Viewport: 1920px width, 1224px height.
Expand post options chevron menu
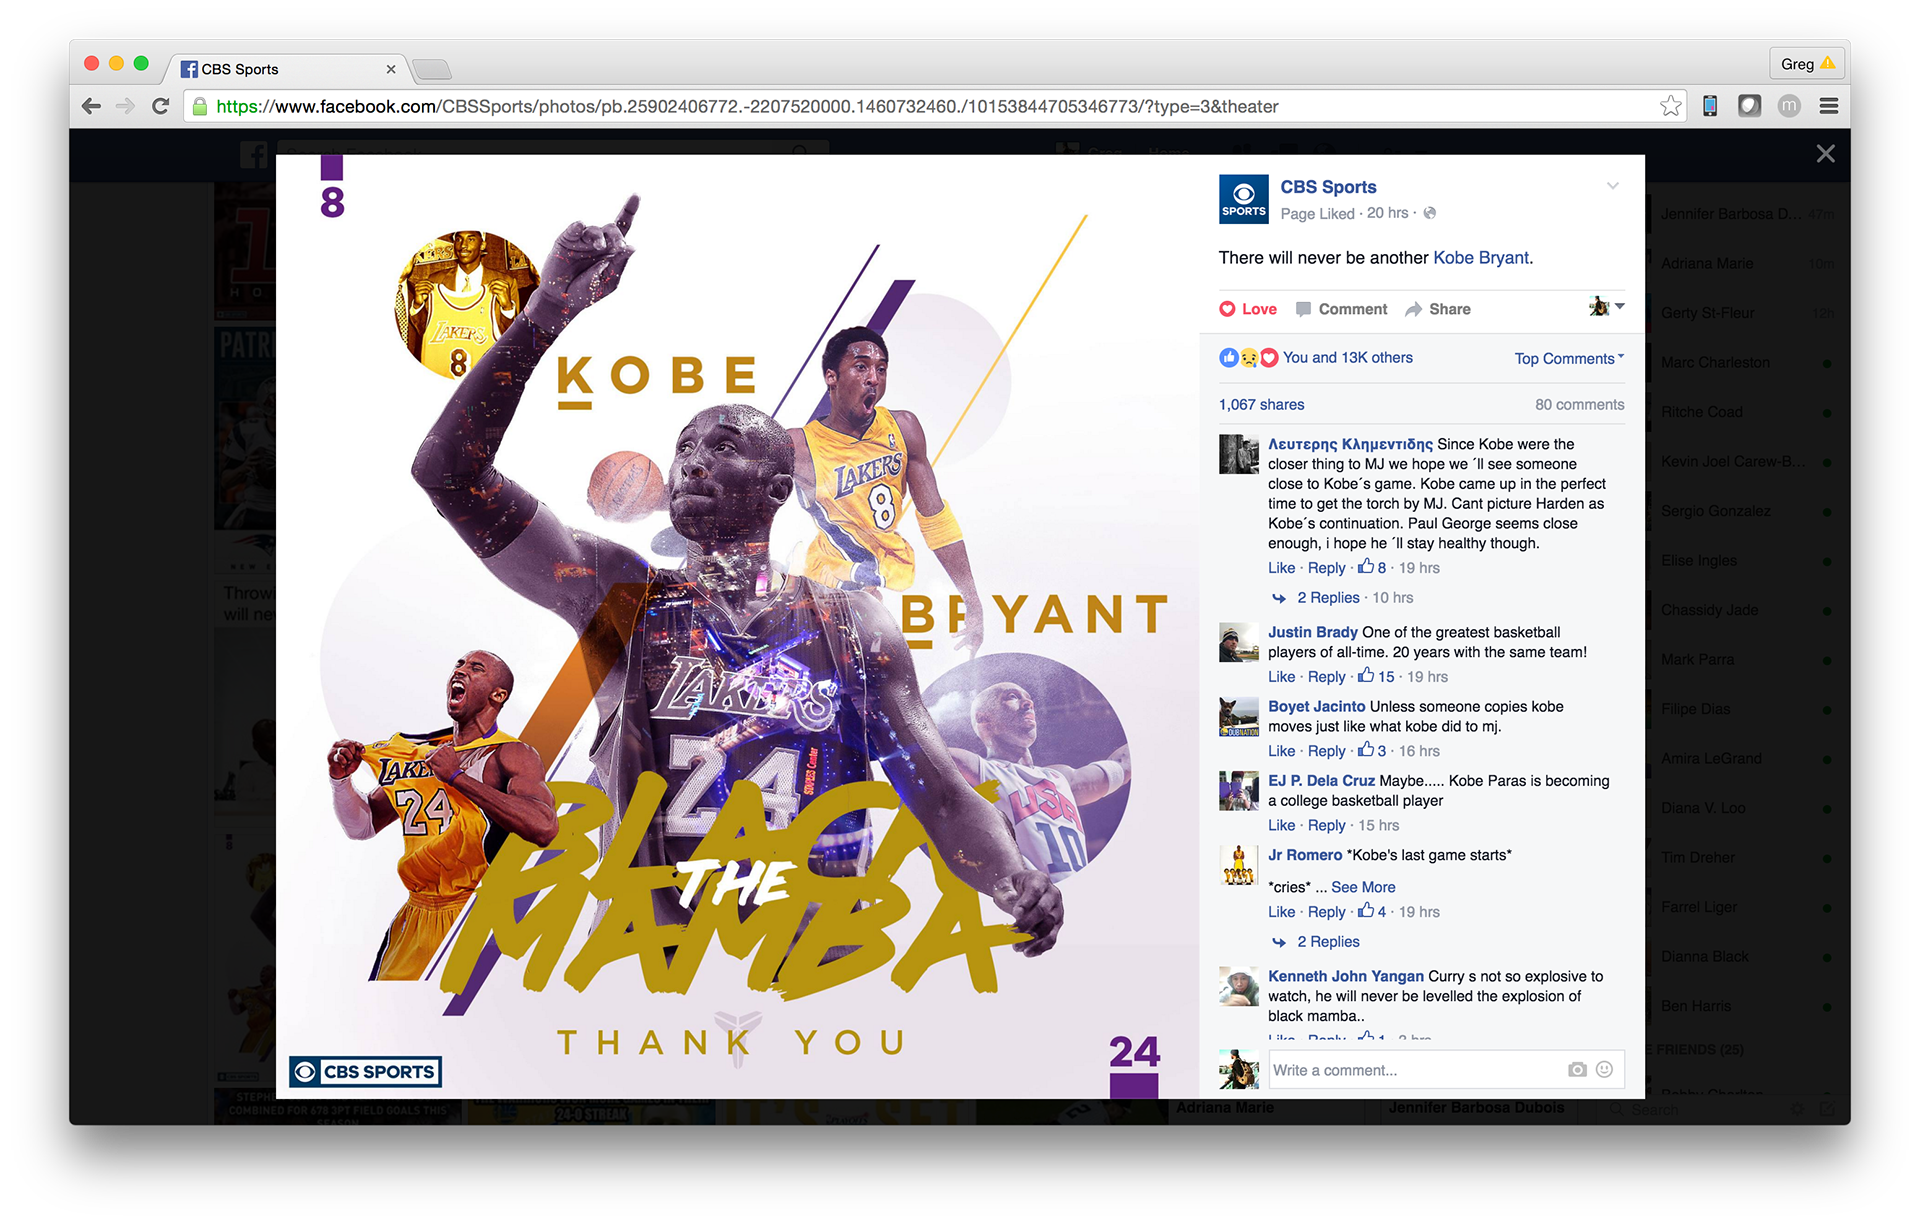click(1612, 186)
